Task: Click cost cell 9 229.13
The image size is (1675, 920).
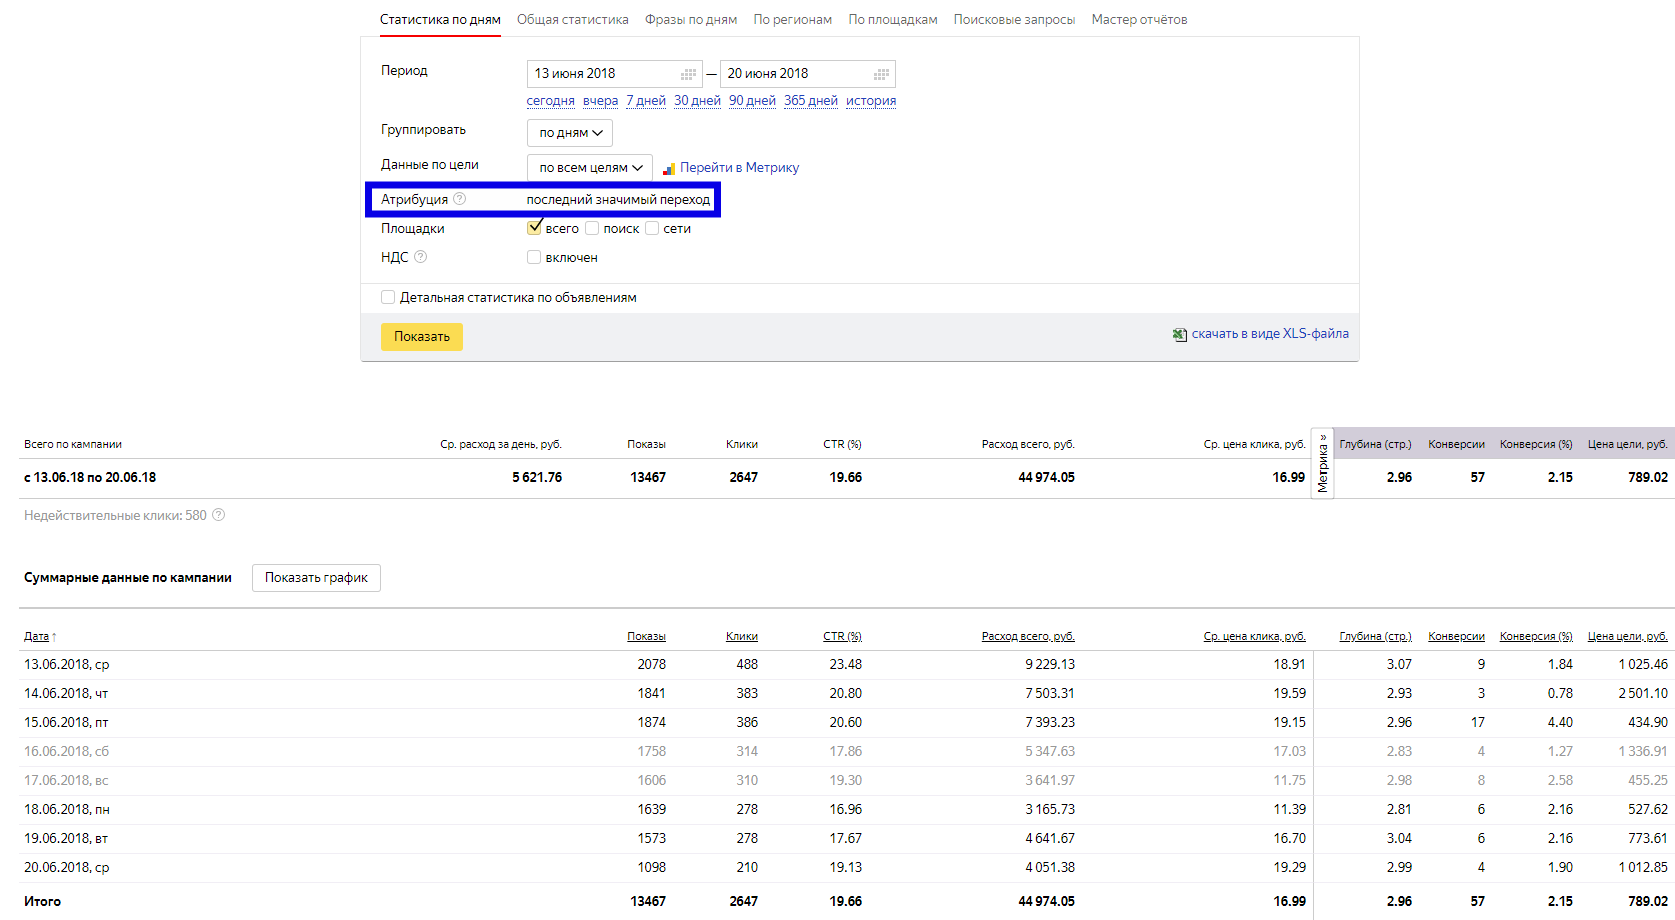Action: point(1050,664)
